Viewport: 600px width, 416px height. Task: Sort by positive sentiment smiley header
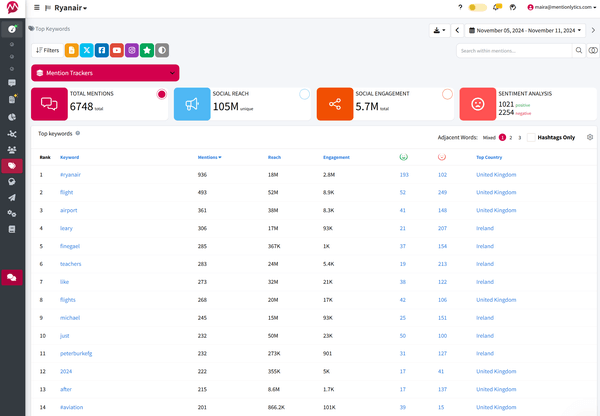coord(403,157)
